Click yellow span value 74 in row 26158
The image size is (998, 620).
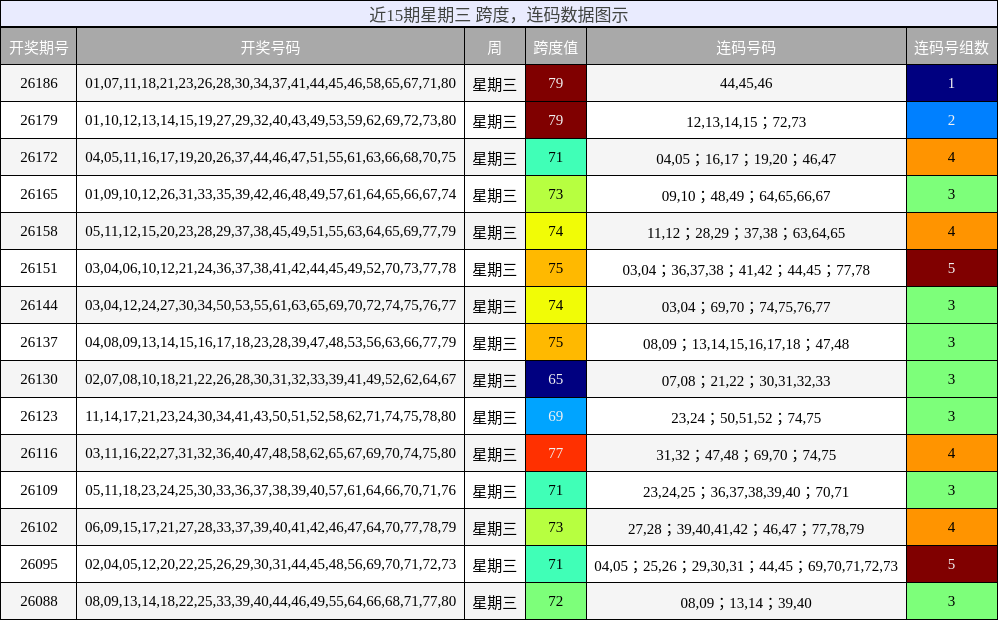556,230
